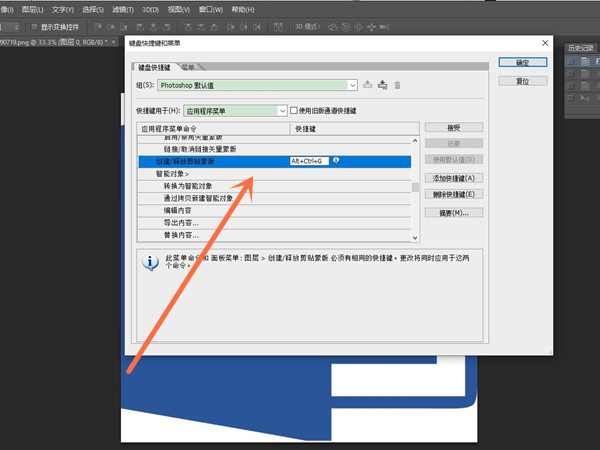Enable 使用旧版通道快捷键 checkbox
Screen dimensions: 600x450
click(294, 110)
